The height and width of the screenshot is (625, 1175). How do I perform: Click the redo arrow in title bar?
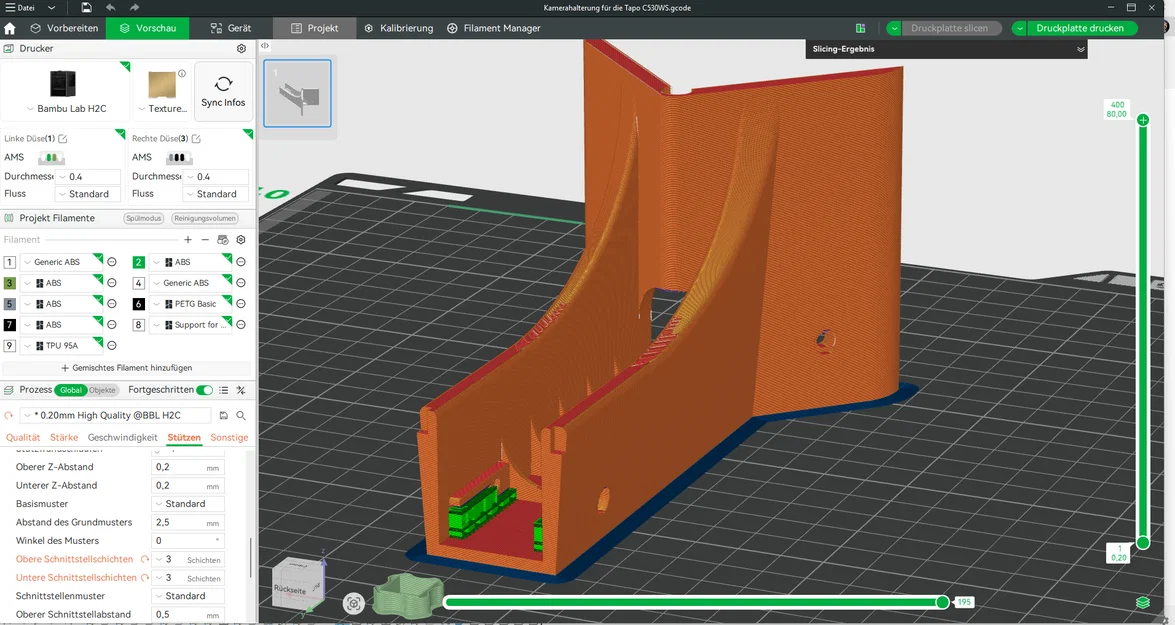pos(134,7)
